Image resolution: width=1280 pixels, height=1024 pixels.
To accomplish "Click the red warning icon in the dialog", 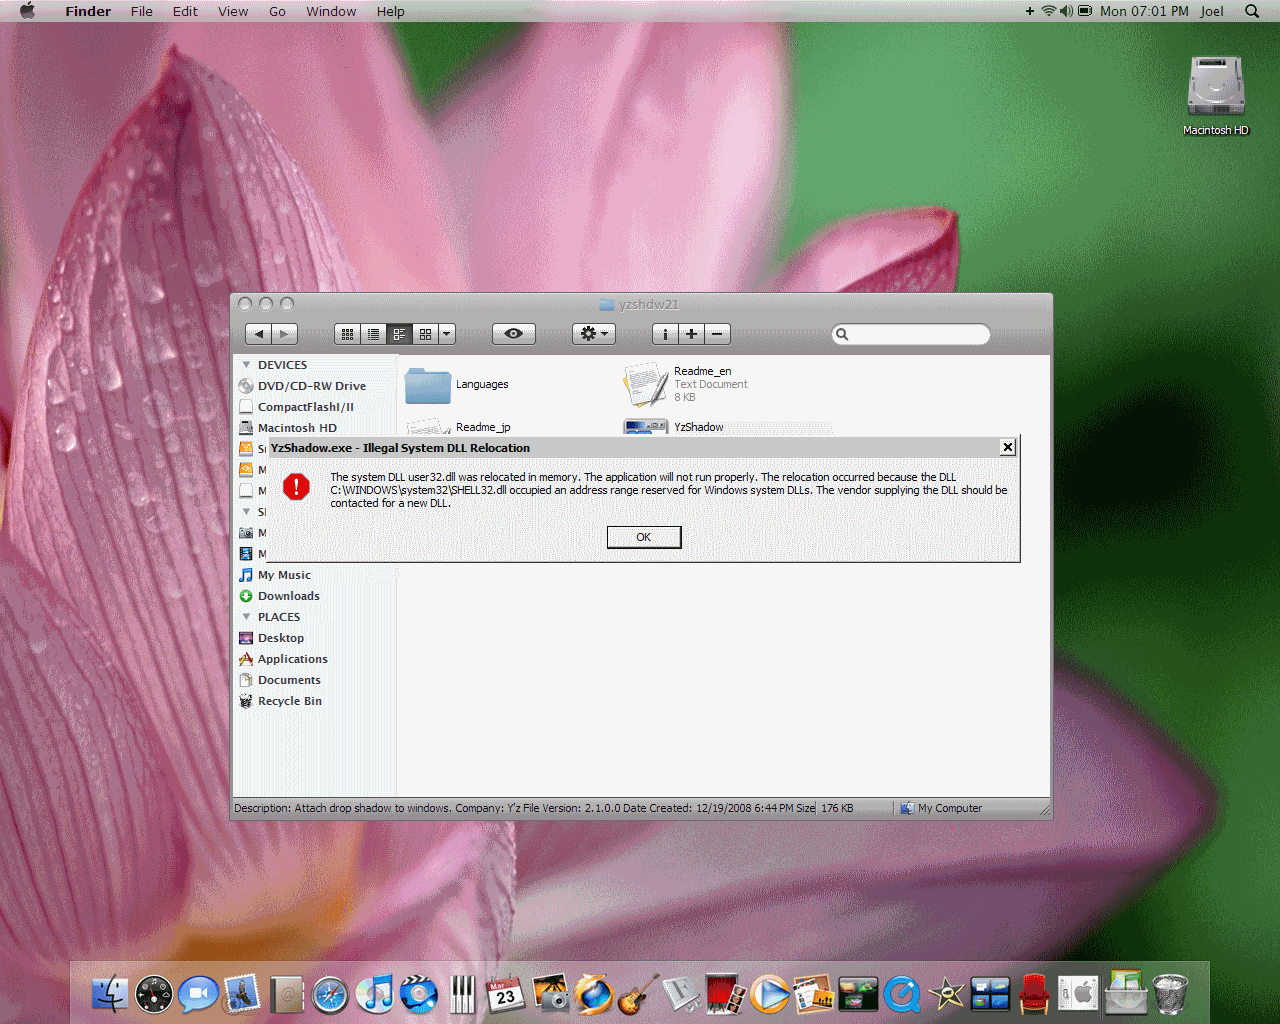I will [x=296, y=487].
